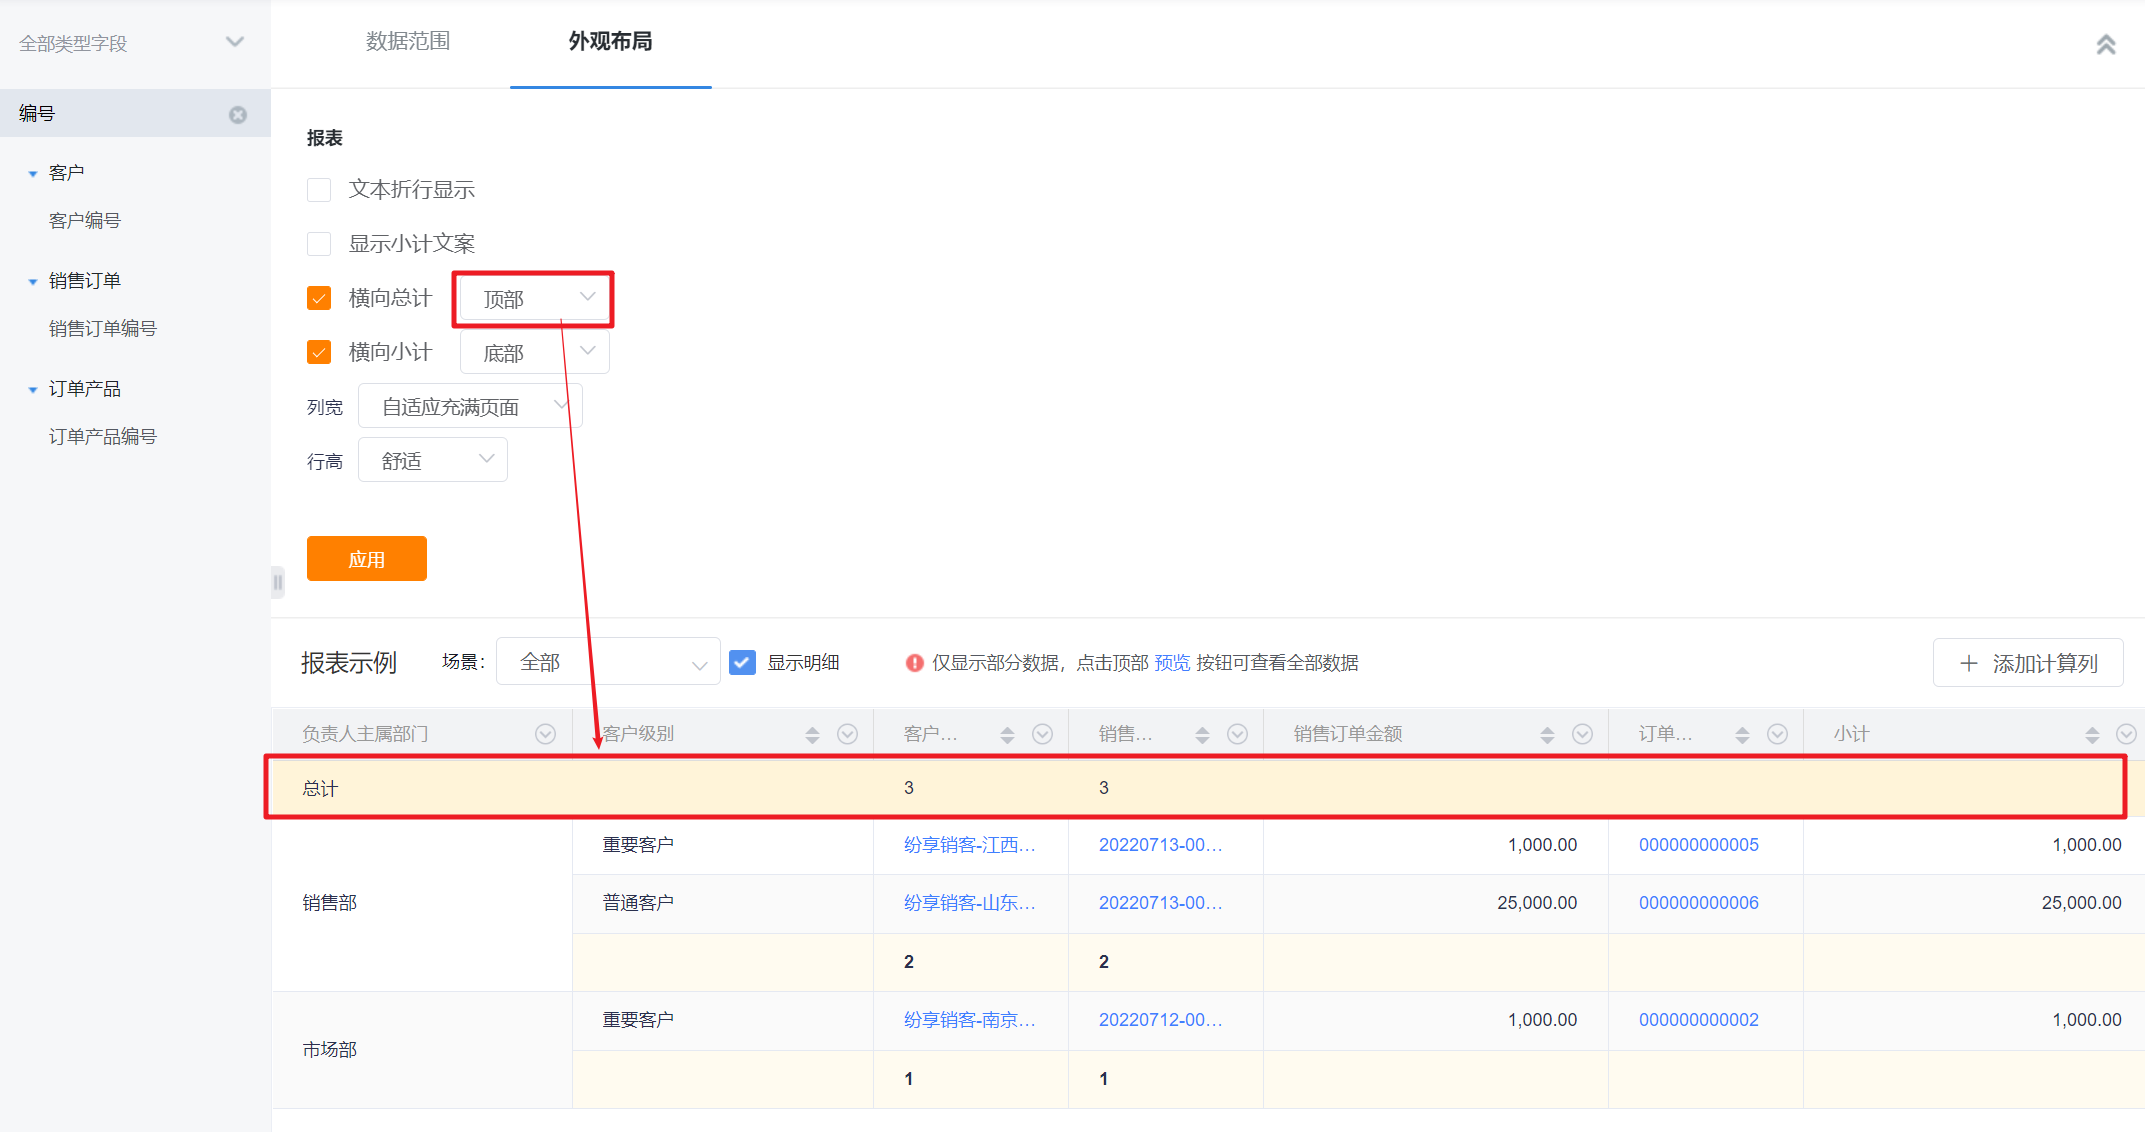
Task: Sort the 销售订单金额 column
Action: pos(1547,735)
